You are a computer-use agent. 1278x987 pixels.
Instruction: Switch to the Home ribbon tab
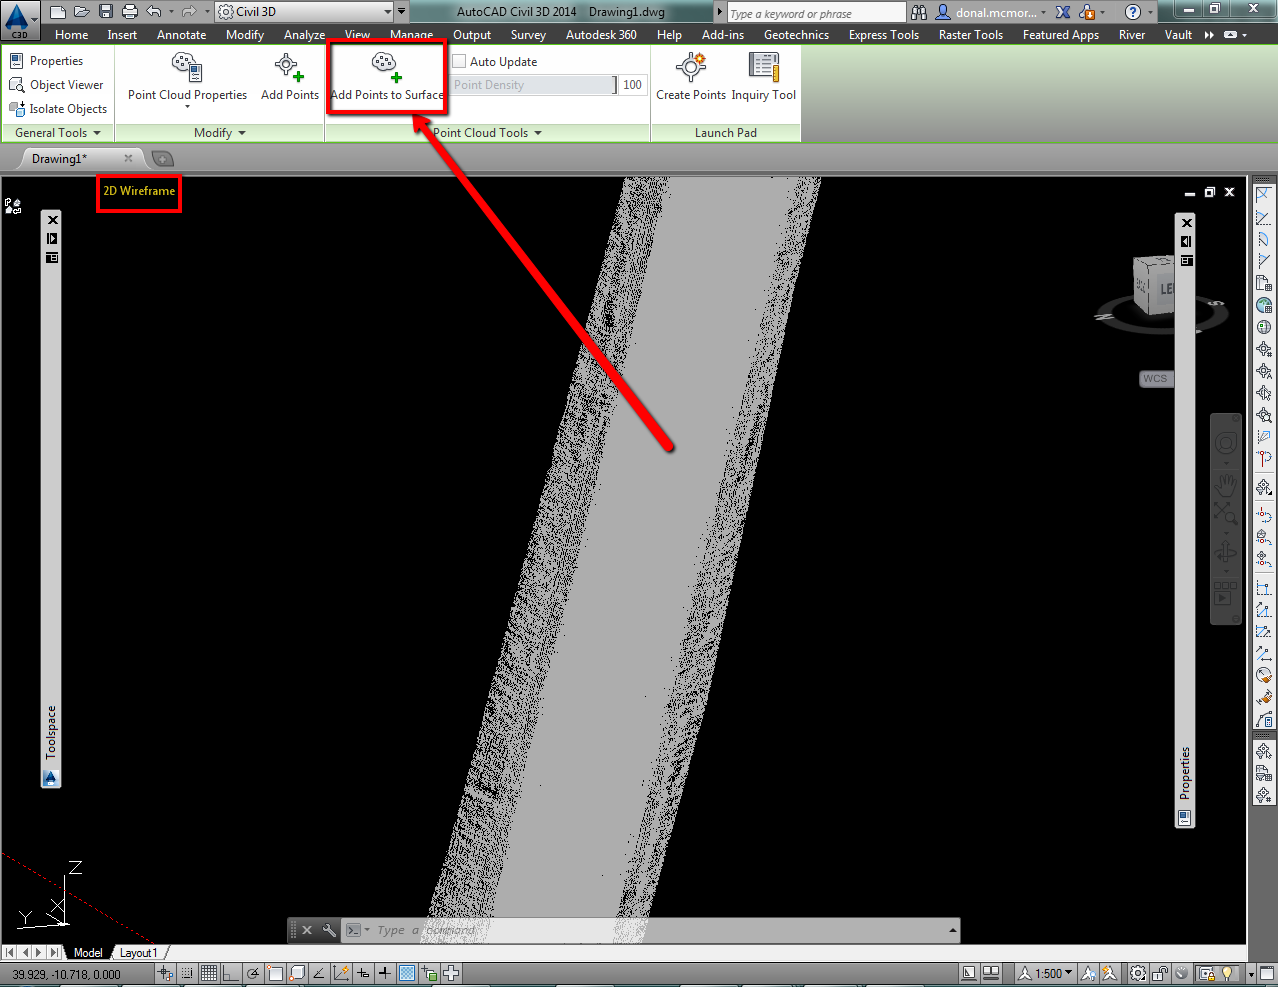(71, 35)
